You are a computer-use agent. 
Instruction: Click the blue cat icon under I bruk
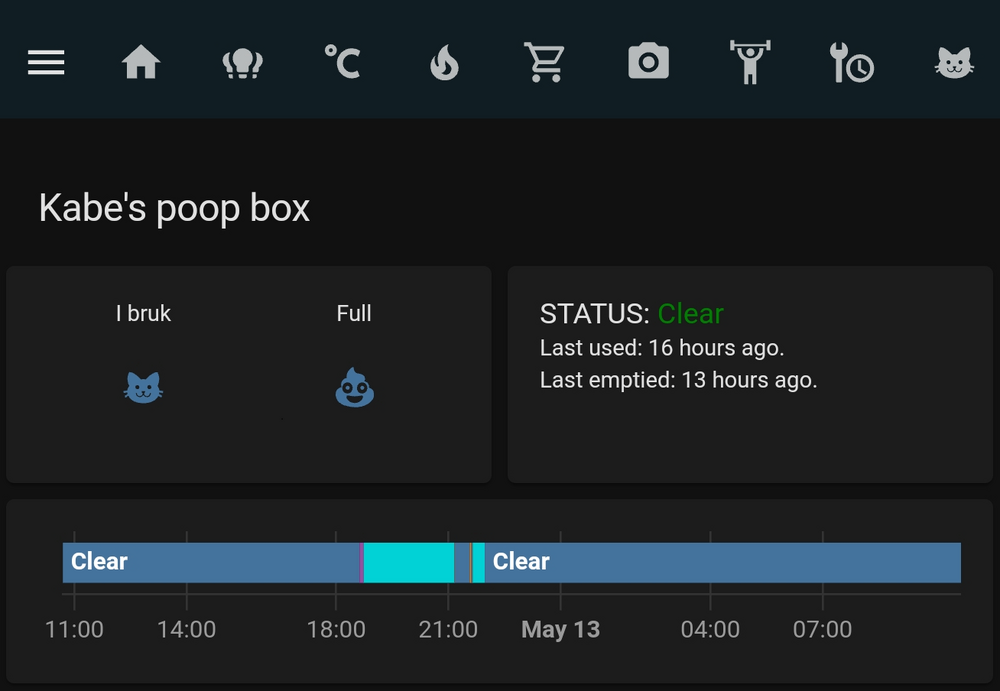[143, 388]
